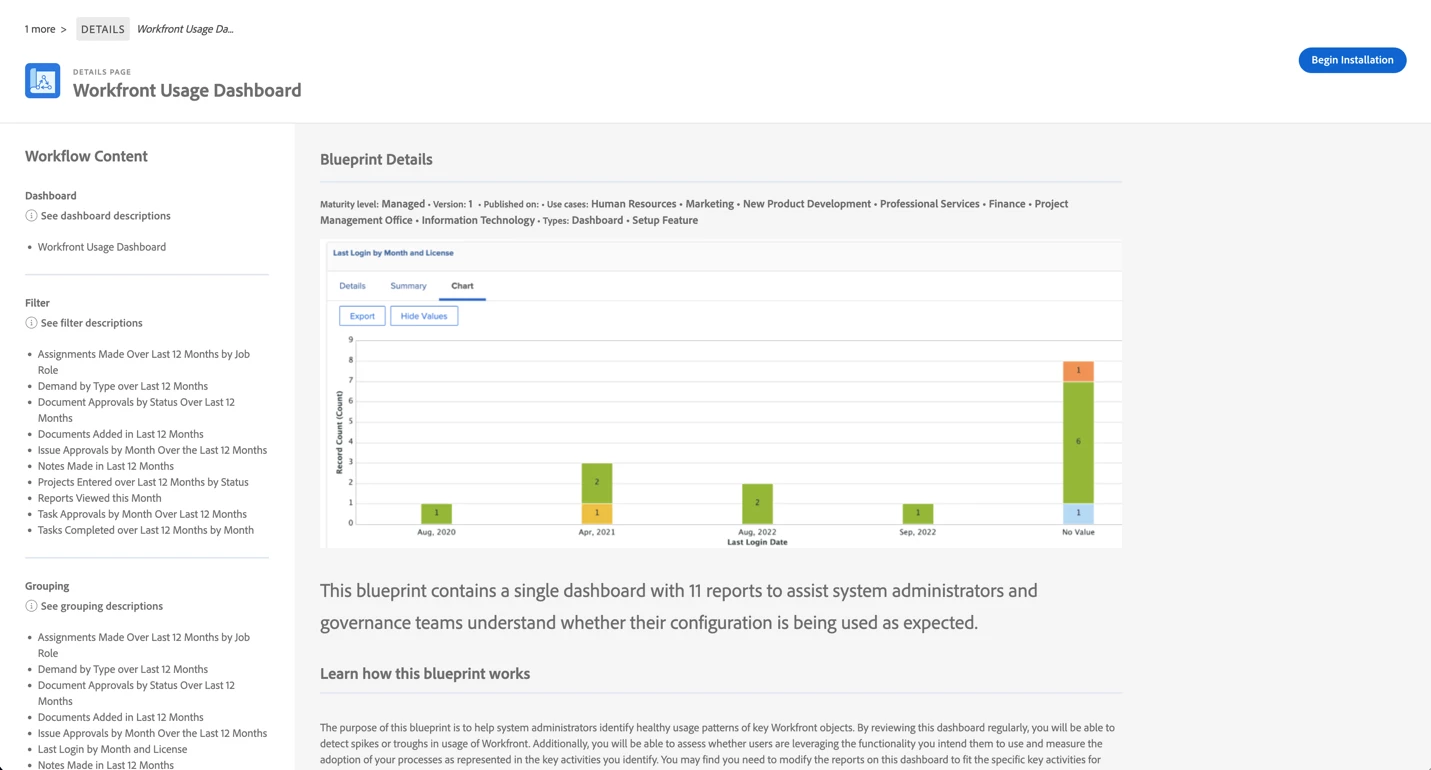Click Issue Approvals by Month item under Filter
Viewport: 1431px width, 770px height.
point(152,450)
